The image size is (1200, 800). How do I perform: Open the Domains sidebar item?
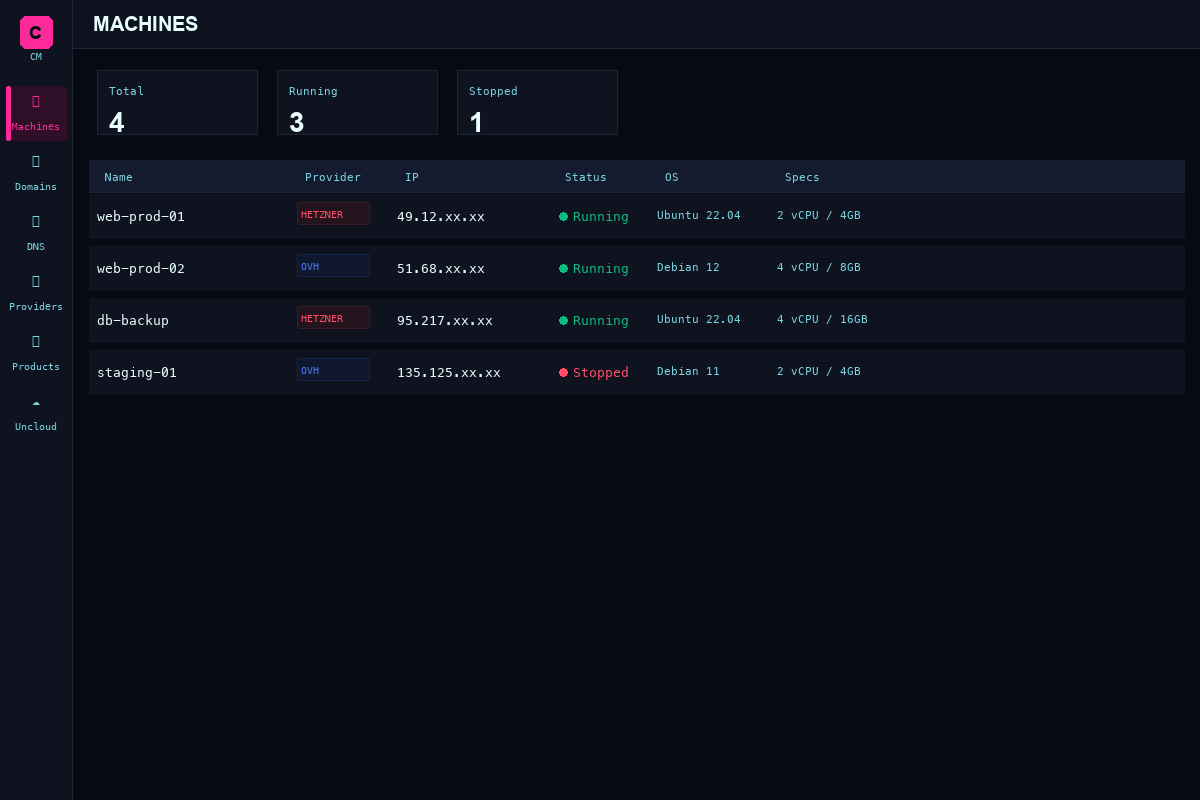click(x=36, y=173)
